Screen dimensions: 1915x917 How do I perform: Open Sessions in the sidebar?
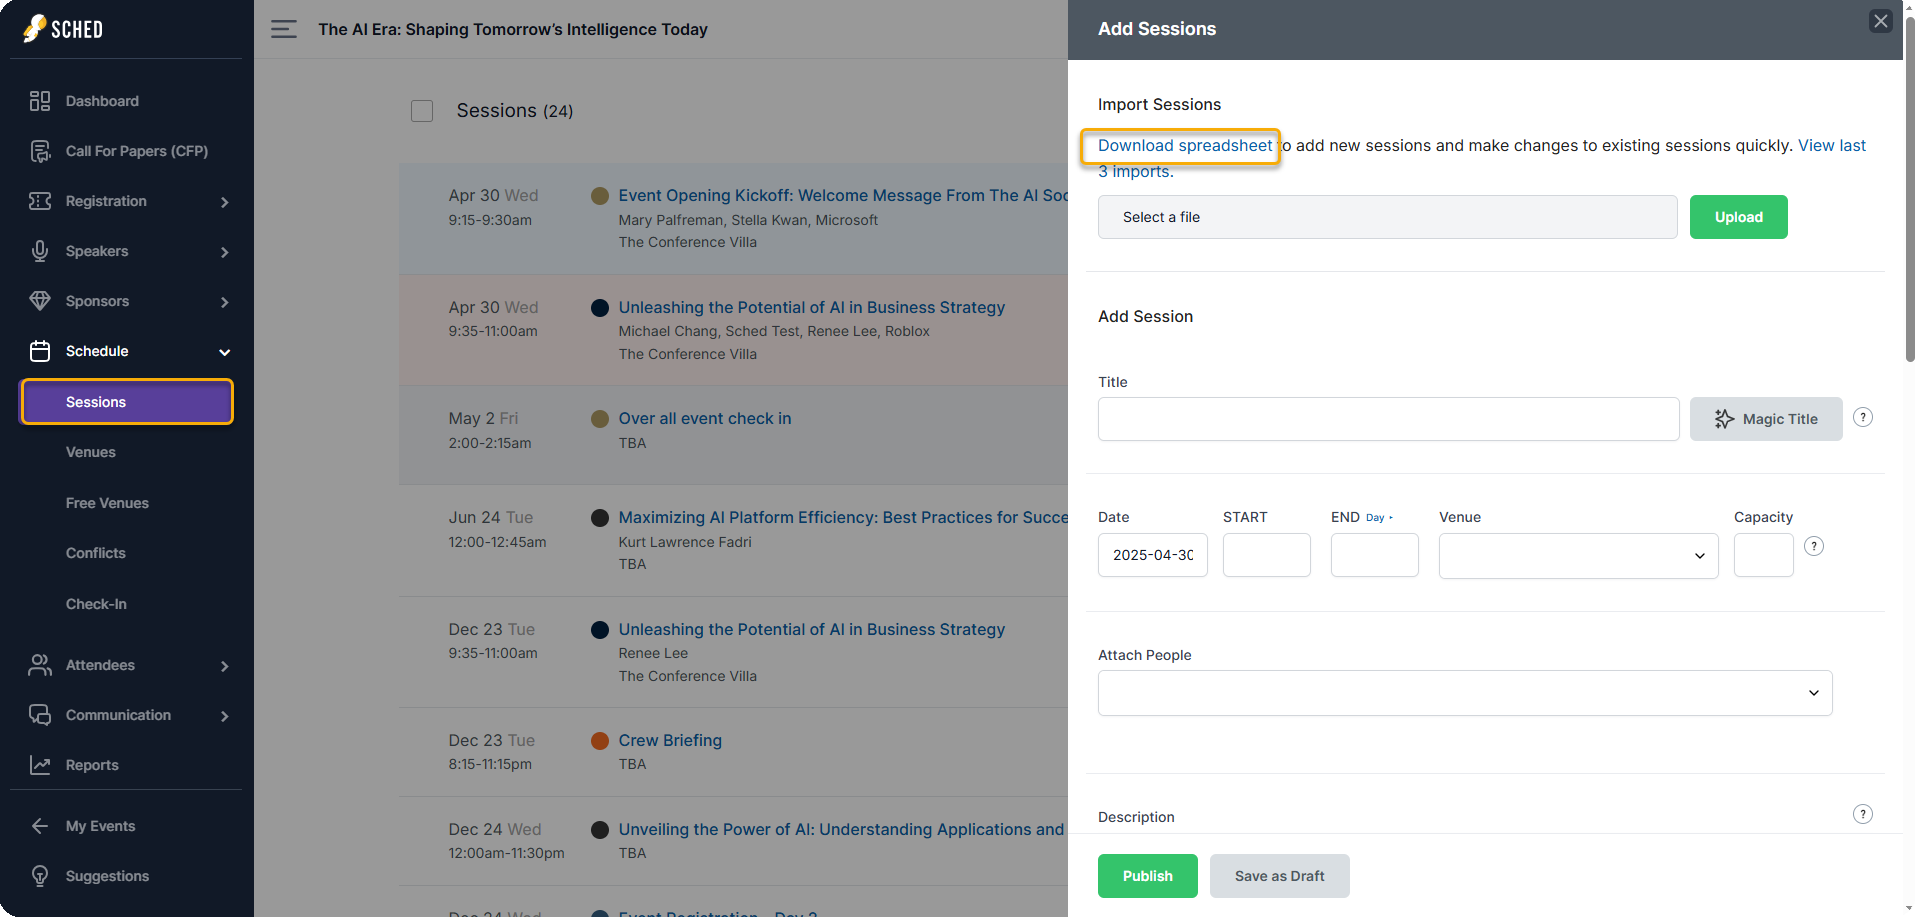(127, 402)
